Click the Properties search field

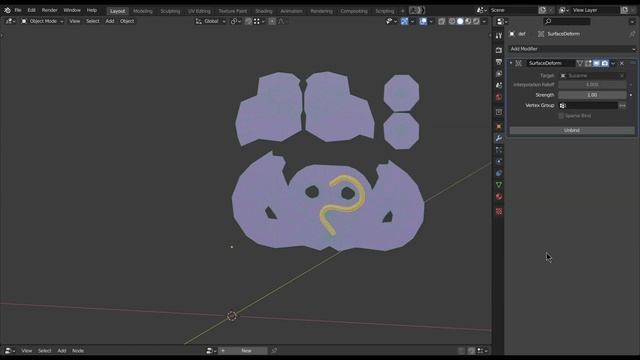tap(567, 21)
